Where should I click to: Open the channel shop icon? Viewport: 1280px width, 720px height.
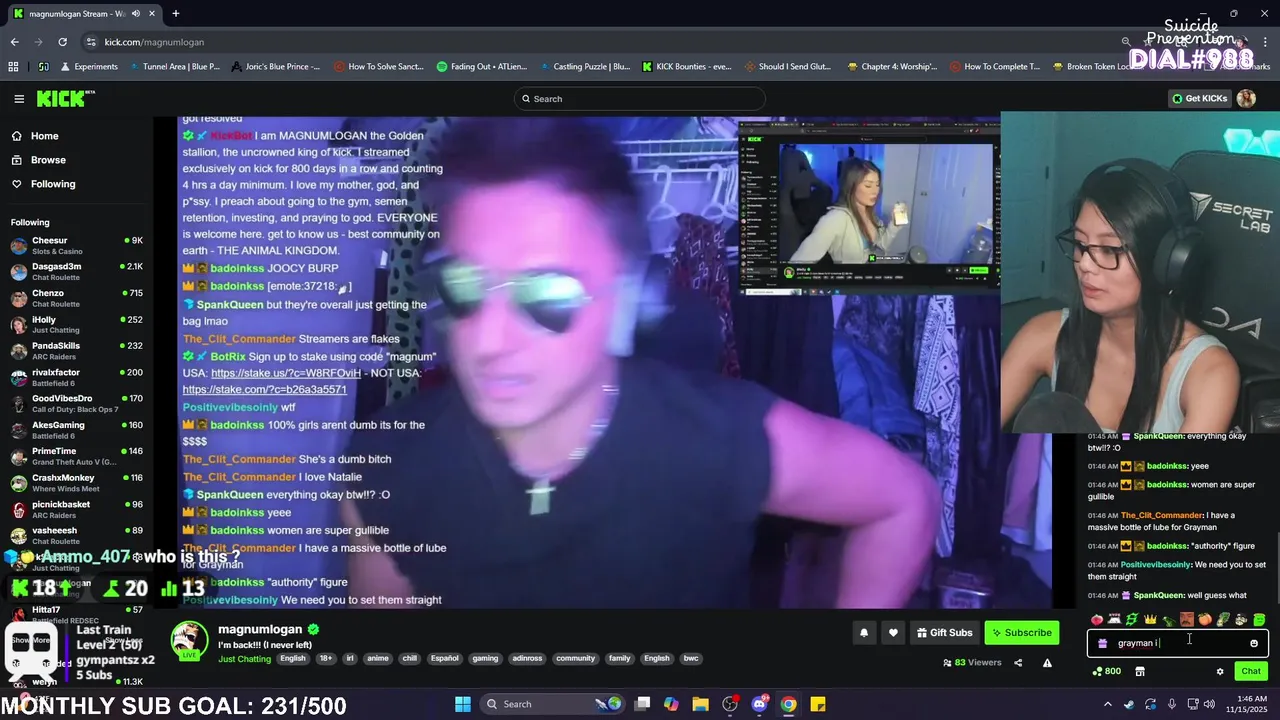click(x=1140, y=672)
